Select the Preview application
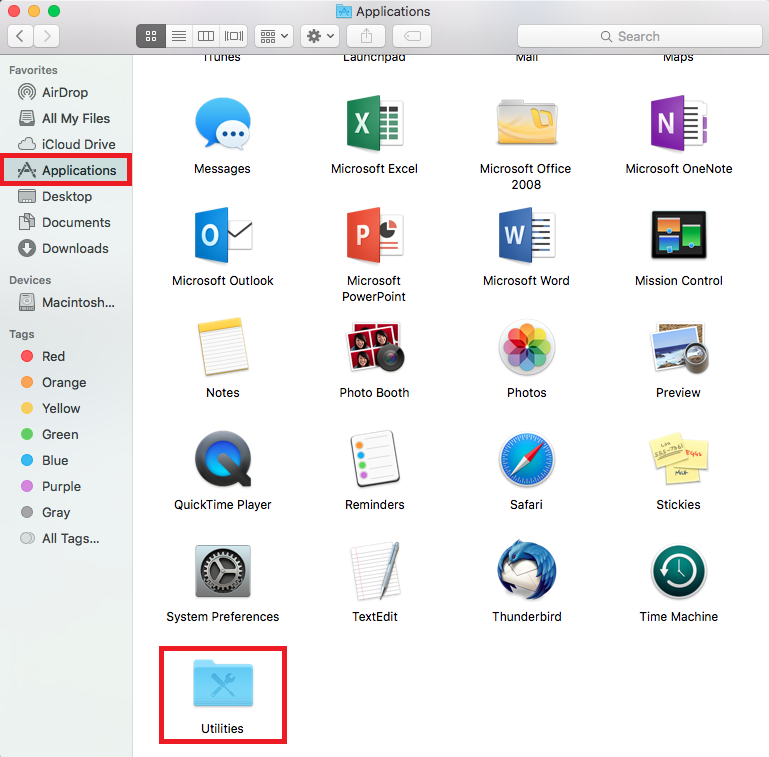 (679, 347)
